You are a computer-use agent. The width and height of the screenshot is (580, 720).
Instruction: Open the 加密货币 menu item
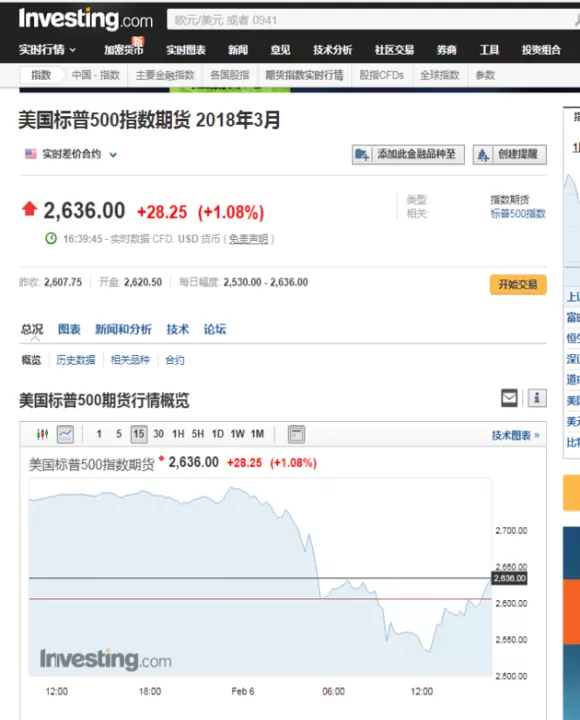[124, 50]
